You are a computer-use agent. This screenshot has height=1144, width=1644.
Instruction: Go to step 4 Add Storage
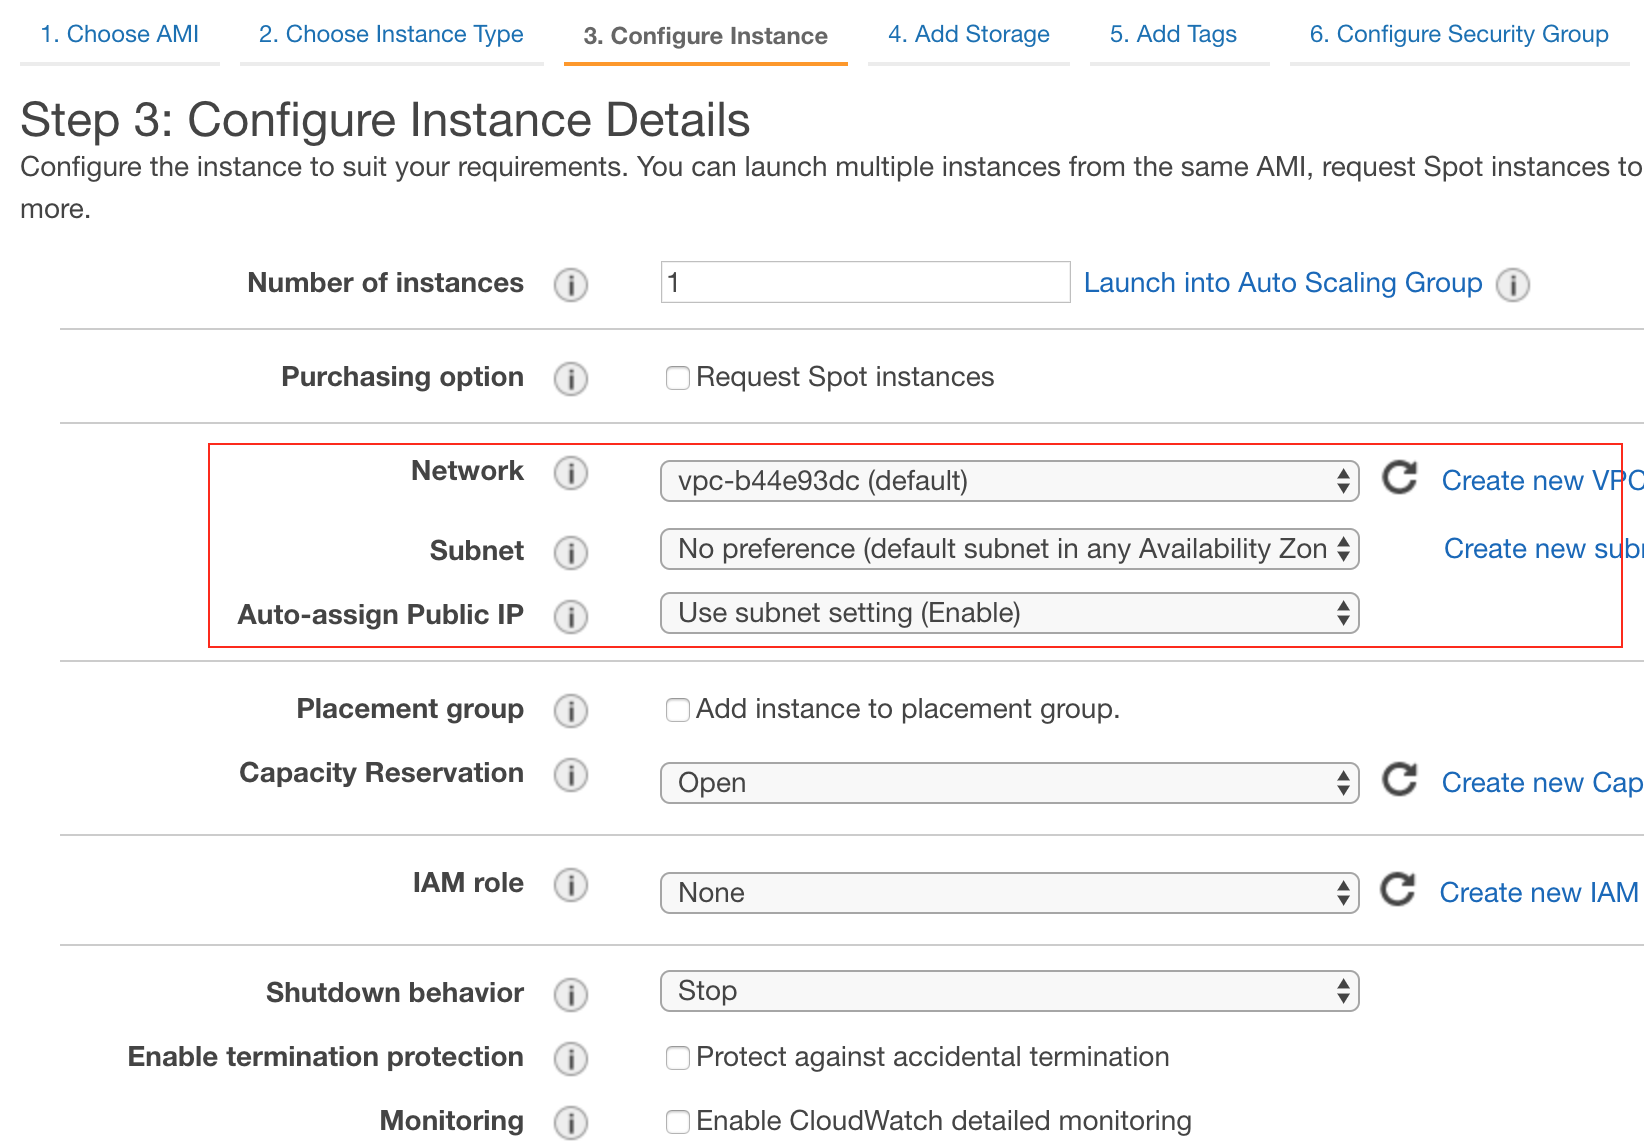click(969, 34)
